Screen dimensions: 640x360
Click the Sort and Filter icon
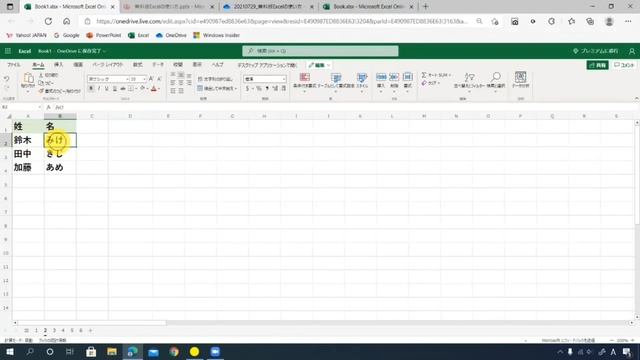pos(469,77)
